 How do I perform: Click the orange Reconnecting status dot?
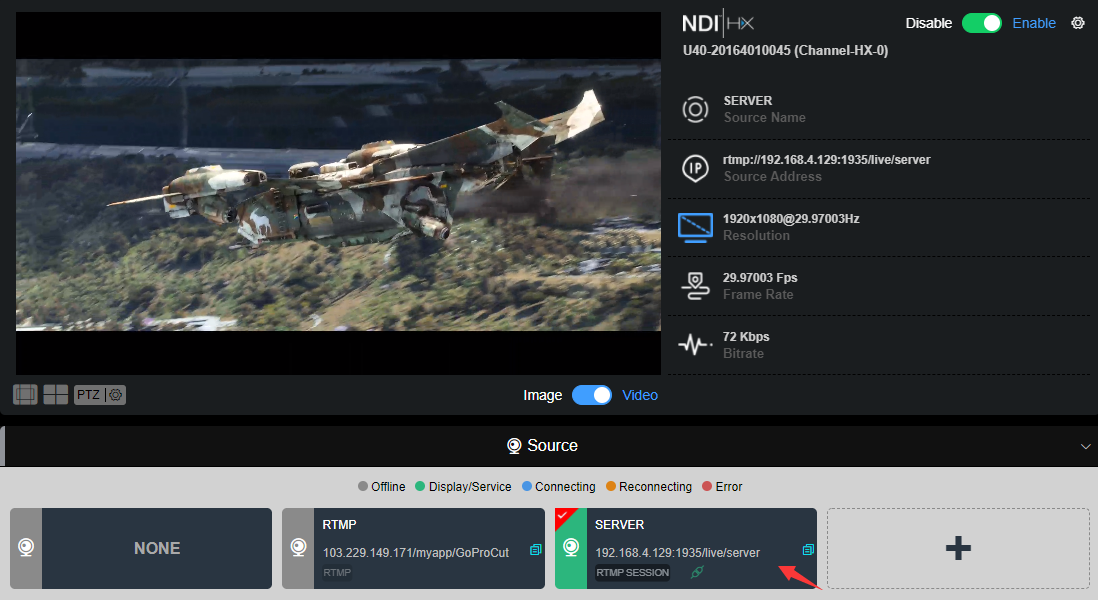(x=611, y=486)
